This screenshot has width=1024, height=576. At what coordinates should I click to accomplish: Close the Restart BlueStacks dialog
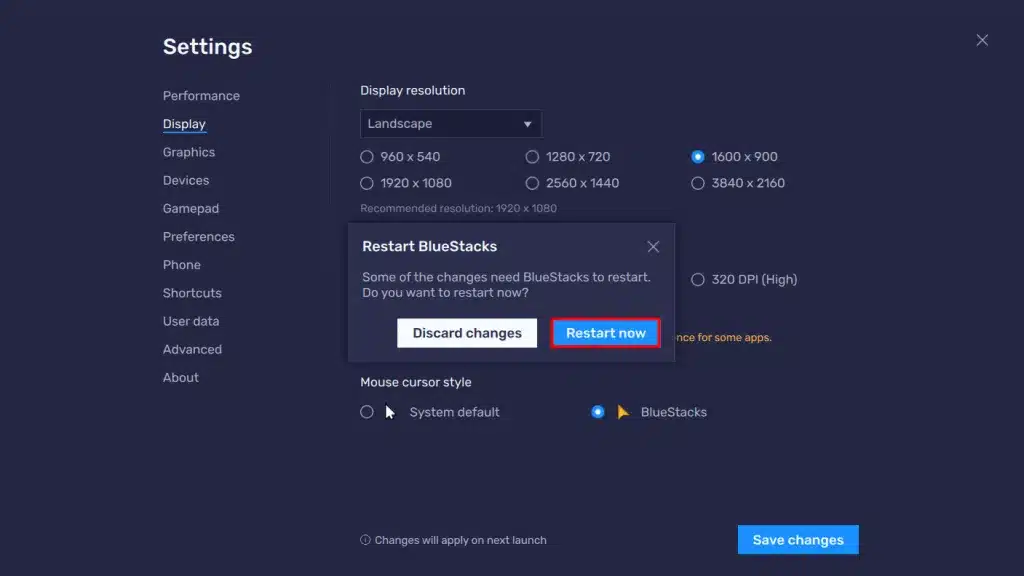[x=653, y=247]
